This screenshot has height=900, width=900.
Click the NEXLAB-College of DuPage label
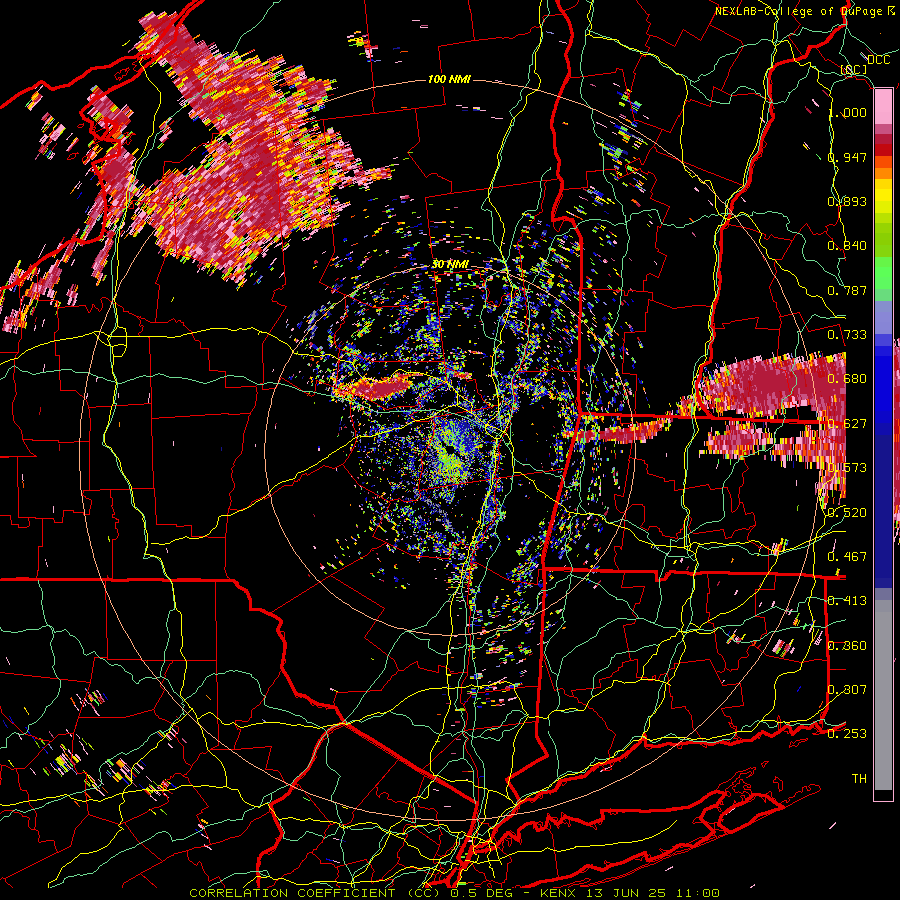click(801, 11)
